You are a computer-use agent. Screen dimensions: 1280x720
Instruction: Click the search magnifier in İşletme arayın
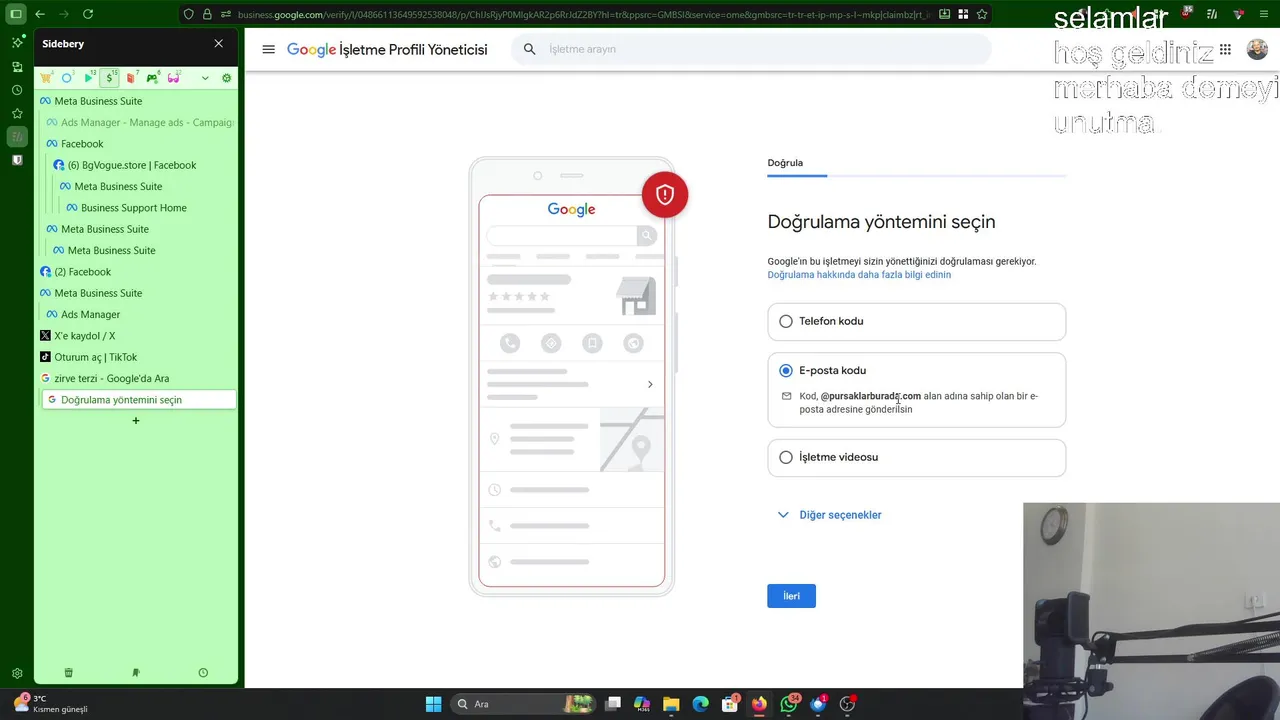529,49
